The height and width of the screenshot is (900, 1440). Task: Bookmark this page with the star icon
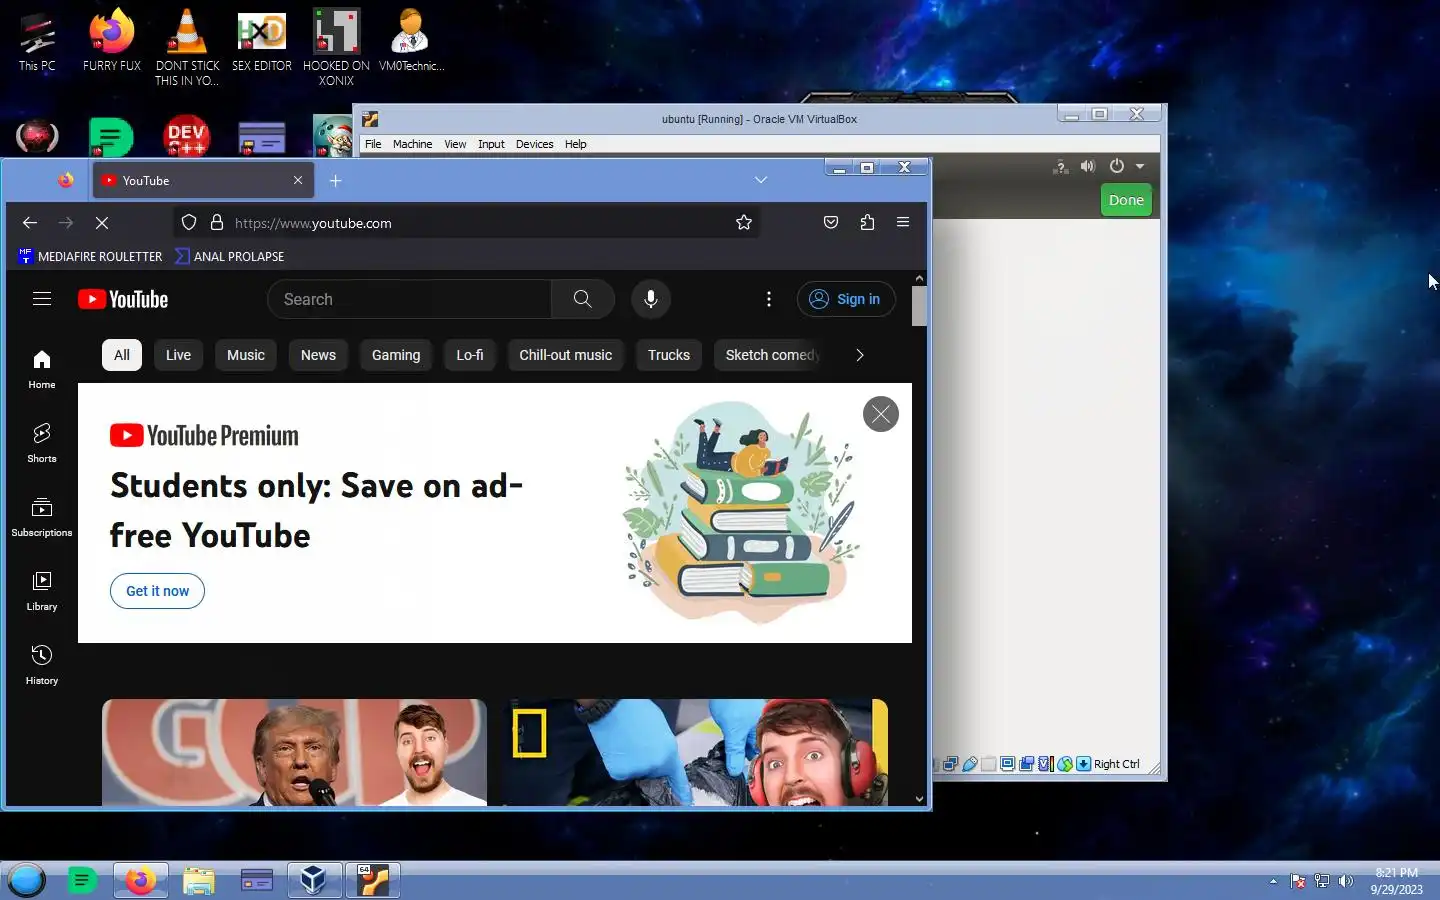pos(744,223)
